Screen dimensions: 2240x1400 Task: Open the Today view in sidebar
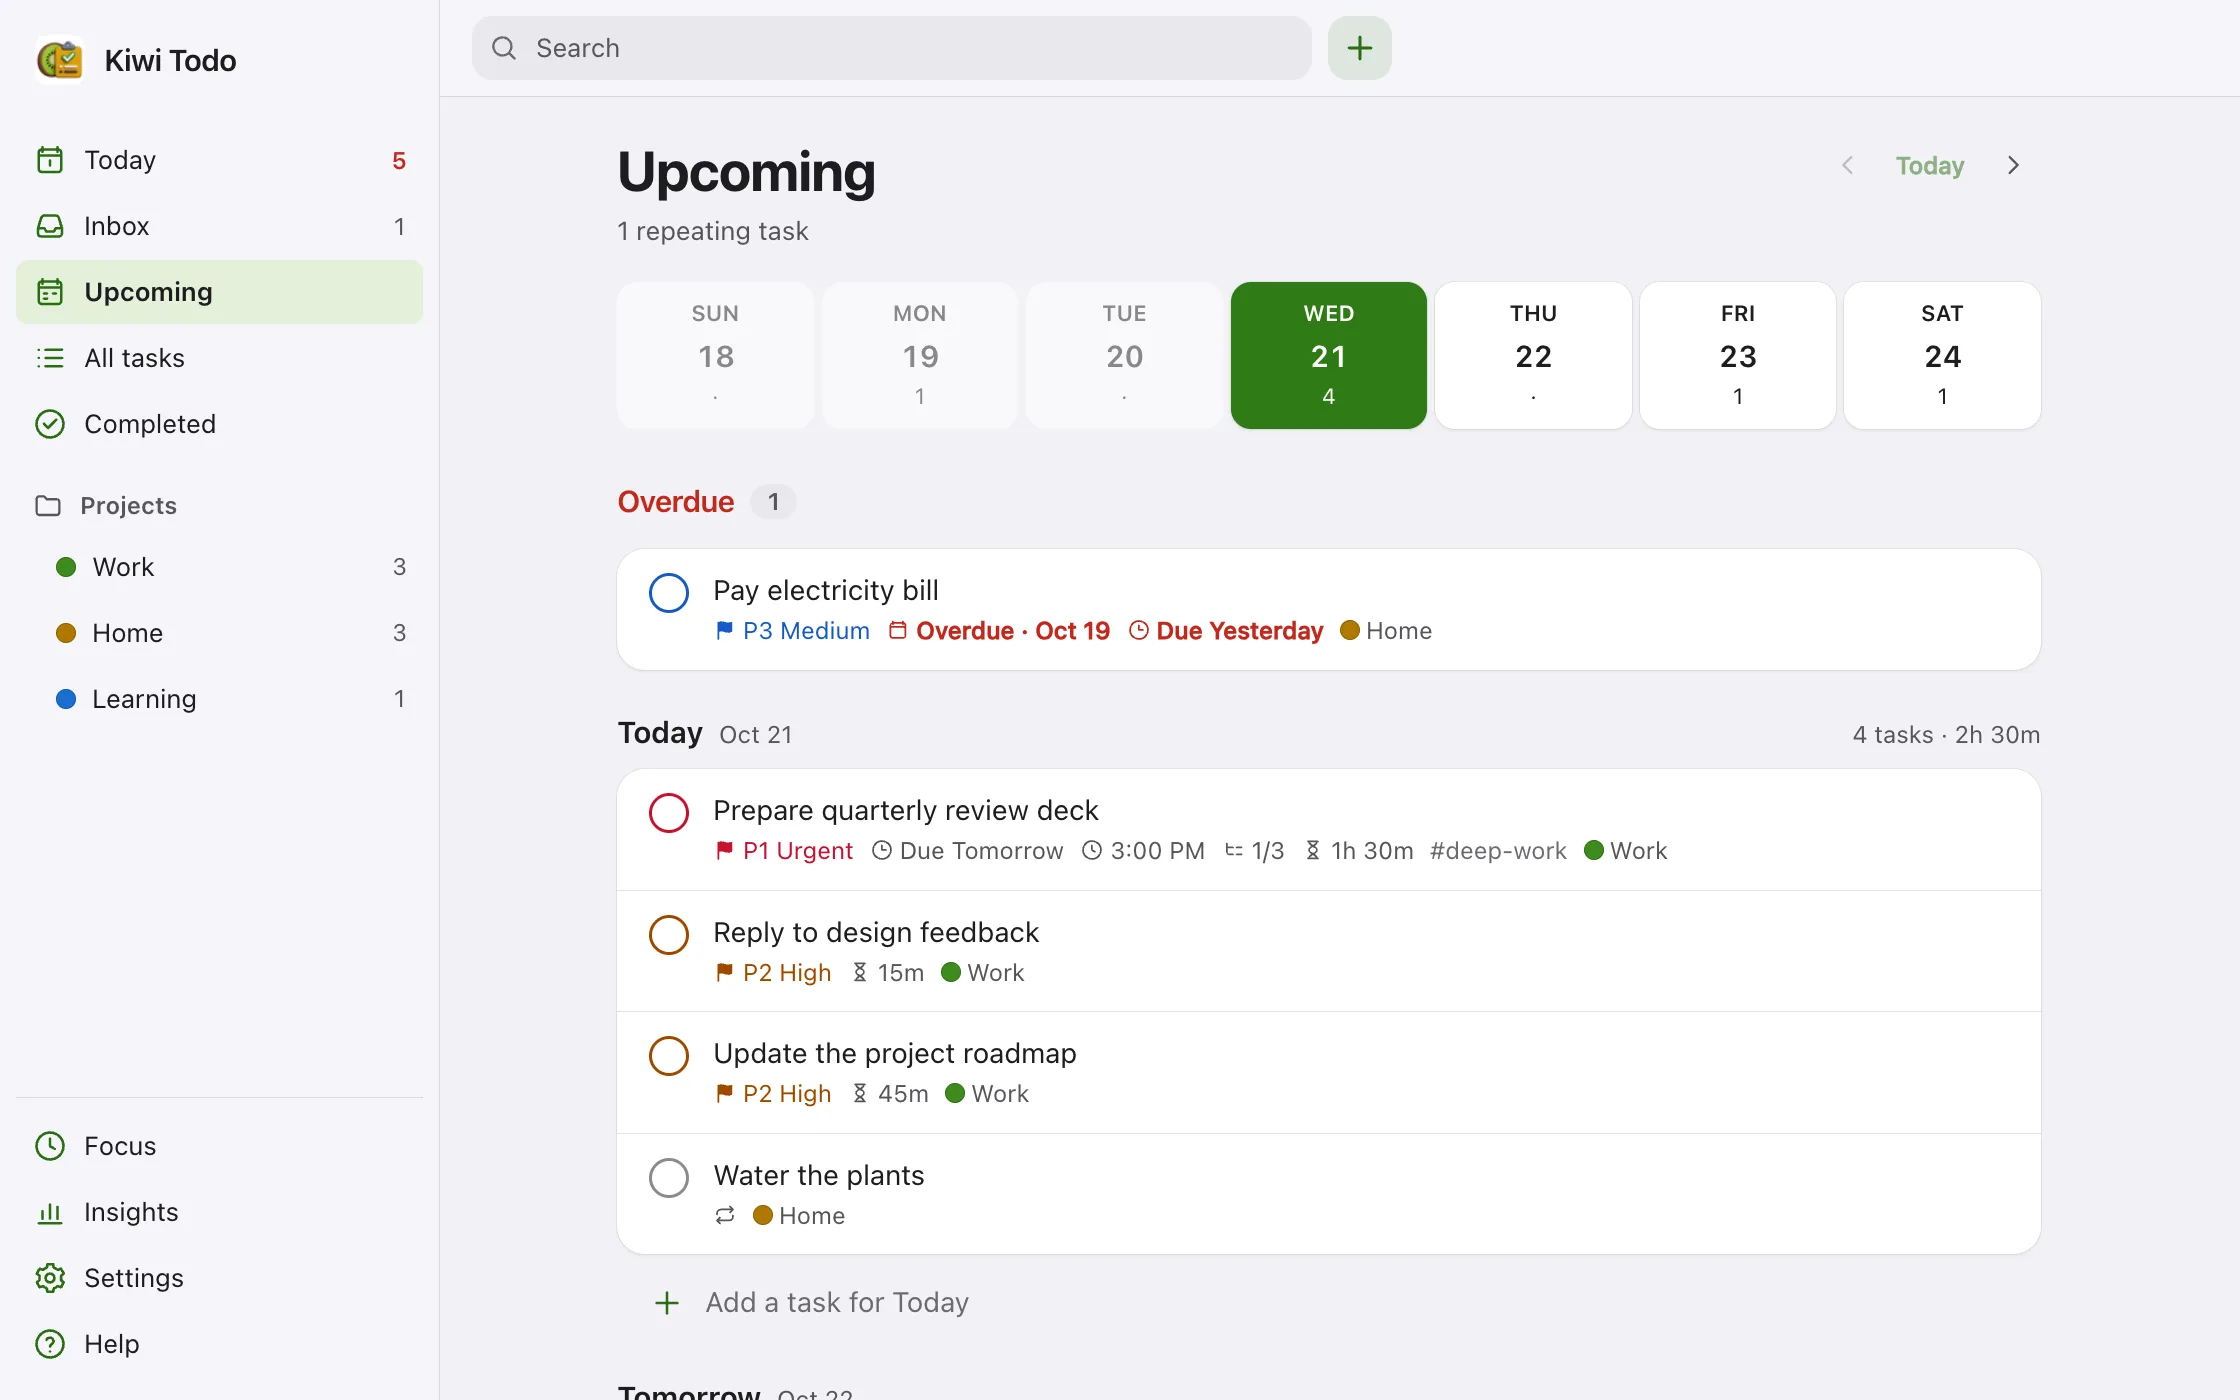pyautogui.click(x=219, y=160)
